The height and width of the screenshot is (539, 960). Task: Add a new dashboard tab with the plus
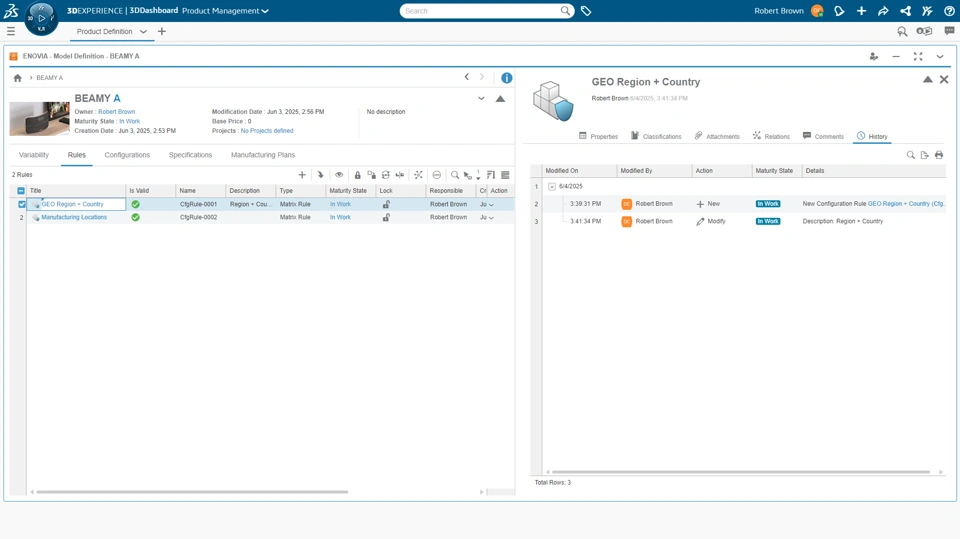pos(162,31)
